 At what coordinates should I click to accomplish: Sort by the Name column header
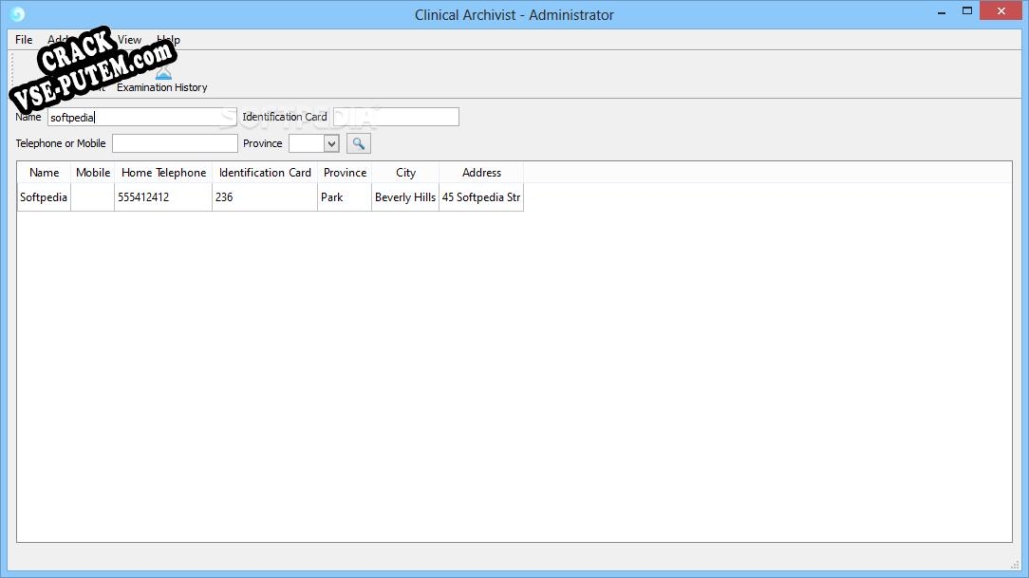(x=44, y=173)
